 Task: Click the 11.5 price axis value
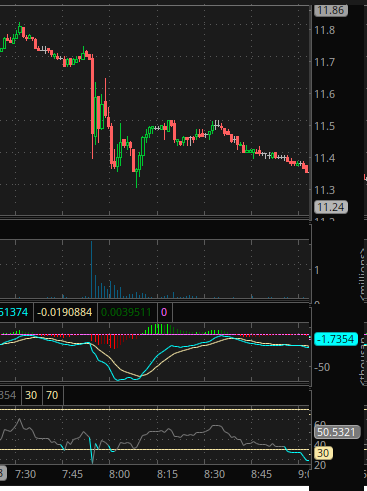click(x=325, y=126)
